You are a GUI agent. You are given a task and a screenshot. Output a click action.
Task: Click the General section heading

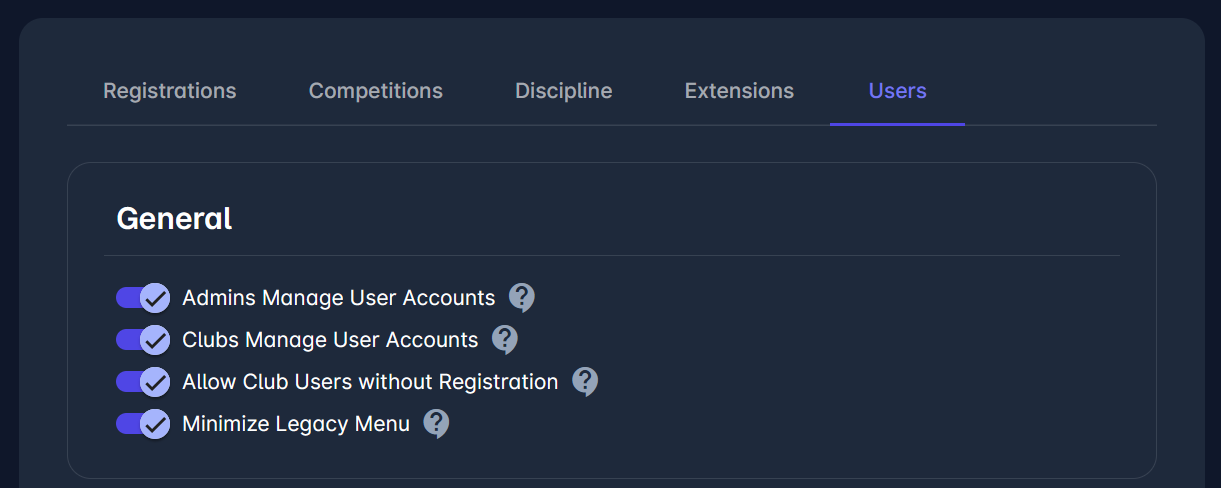click(175, 219)
